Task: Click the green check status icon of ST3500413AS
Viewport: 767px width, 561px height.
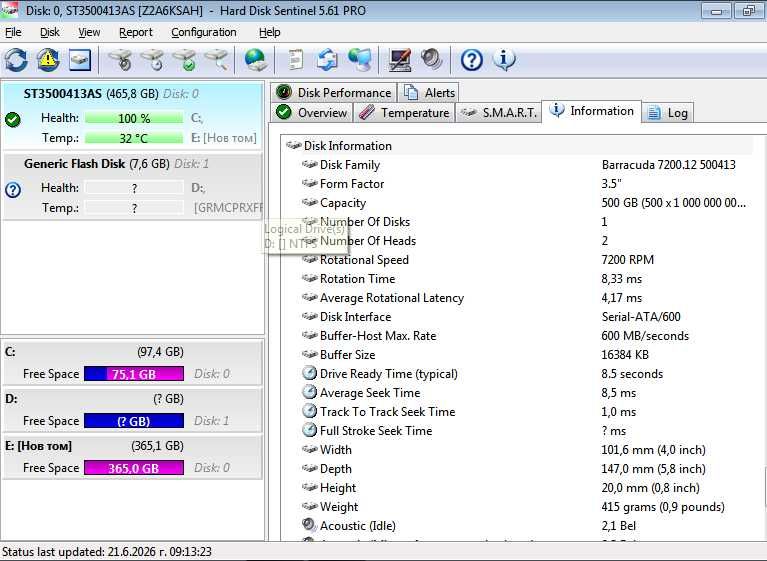Action: 13,119
